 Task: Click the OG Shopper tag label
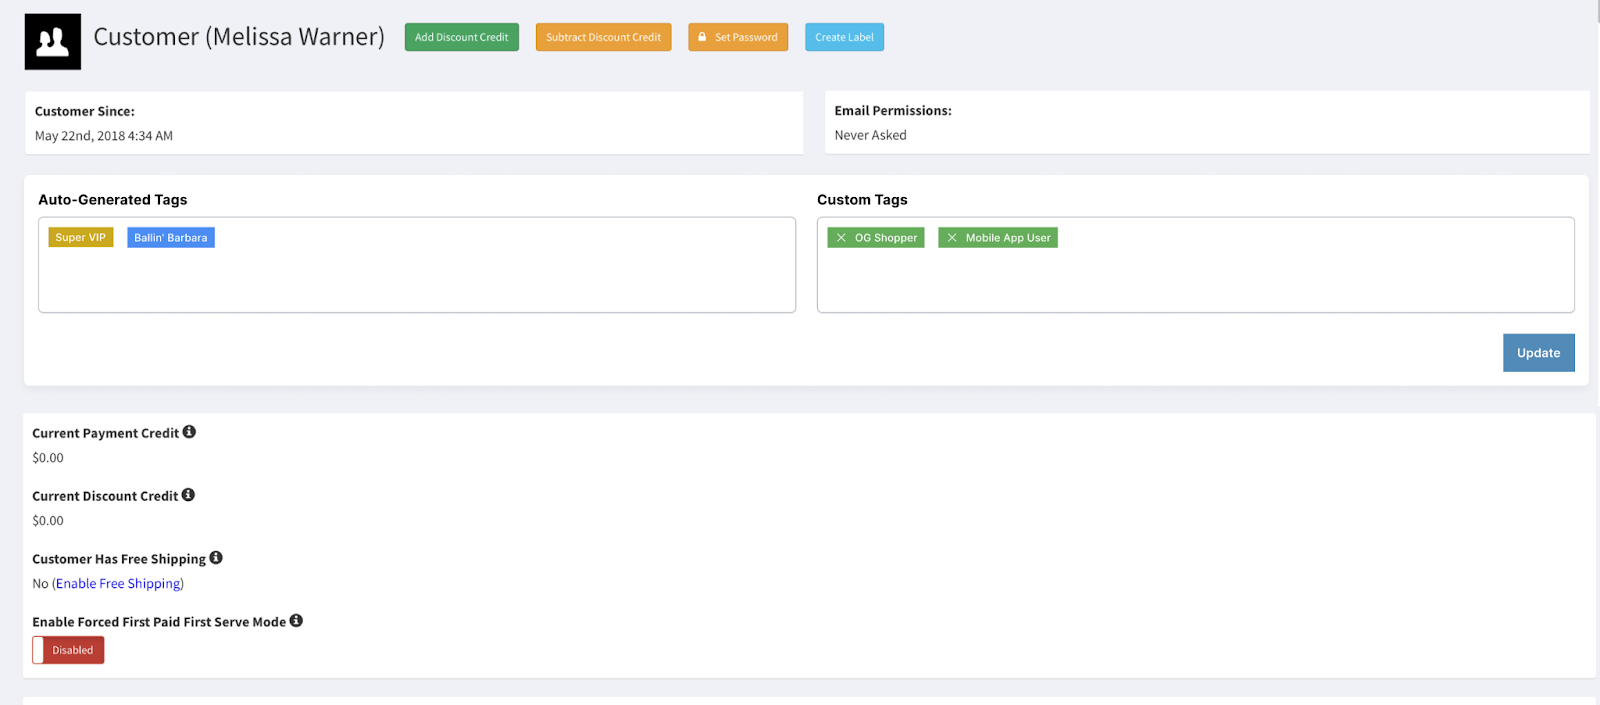[885, 238]
